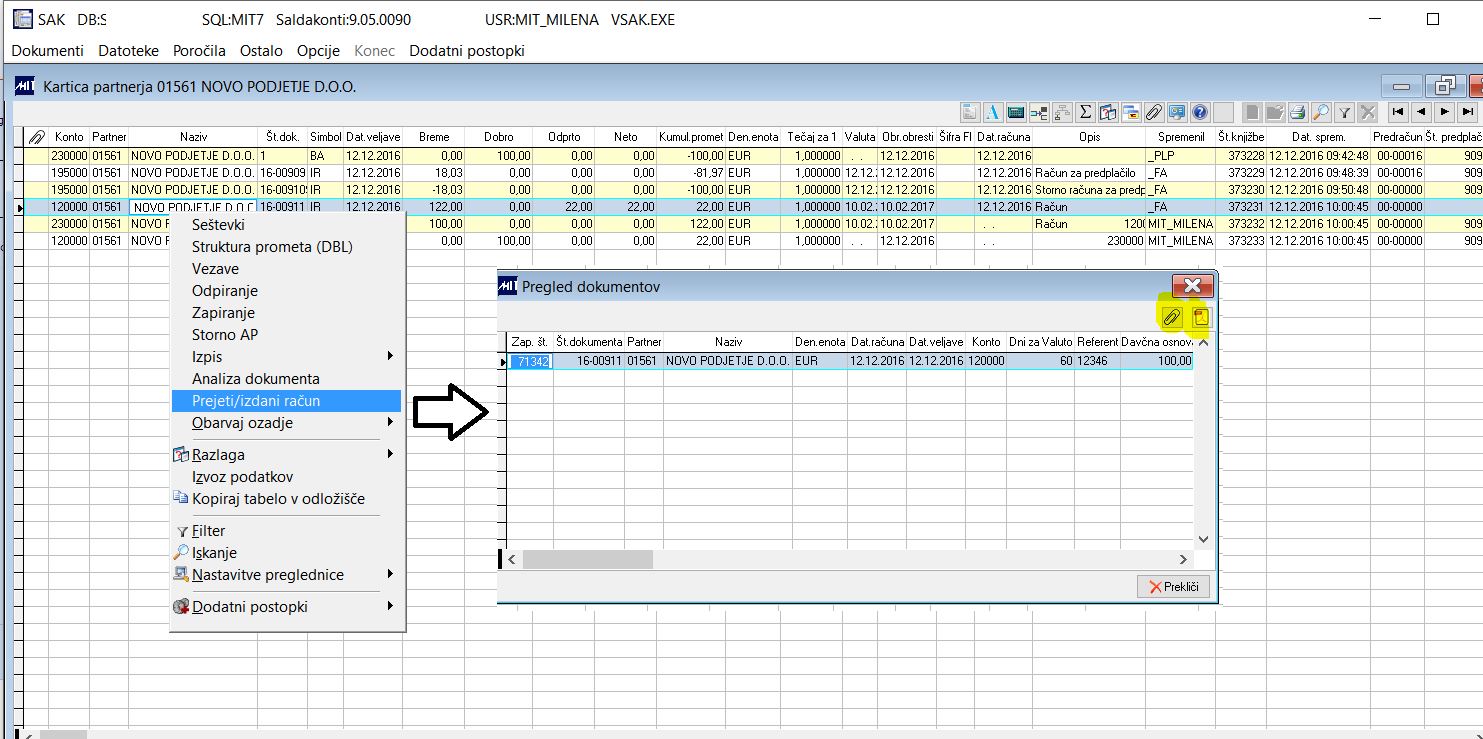This screenshot has width=1483, height=739.
Task: Click the printer icon in toolbar
Action: [1297, 112]
